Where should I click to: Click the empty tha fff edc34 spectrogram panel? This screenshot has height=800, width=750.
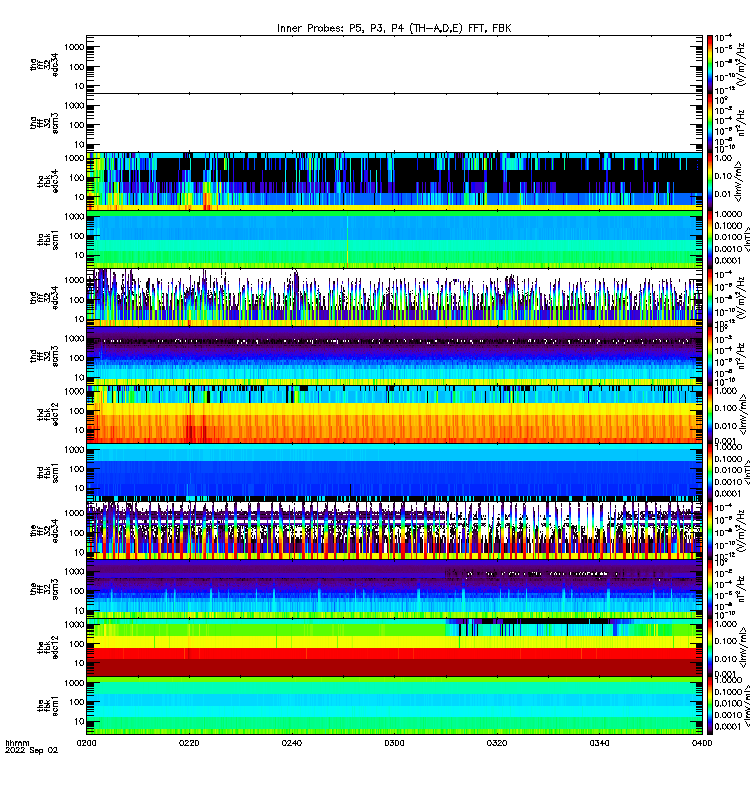pos(394,64)
